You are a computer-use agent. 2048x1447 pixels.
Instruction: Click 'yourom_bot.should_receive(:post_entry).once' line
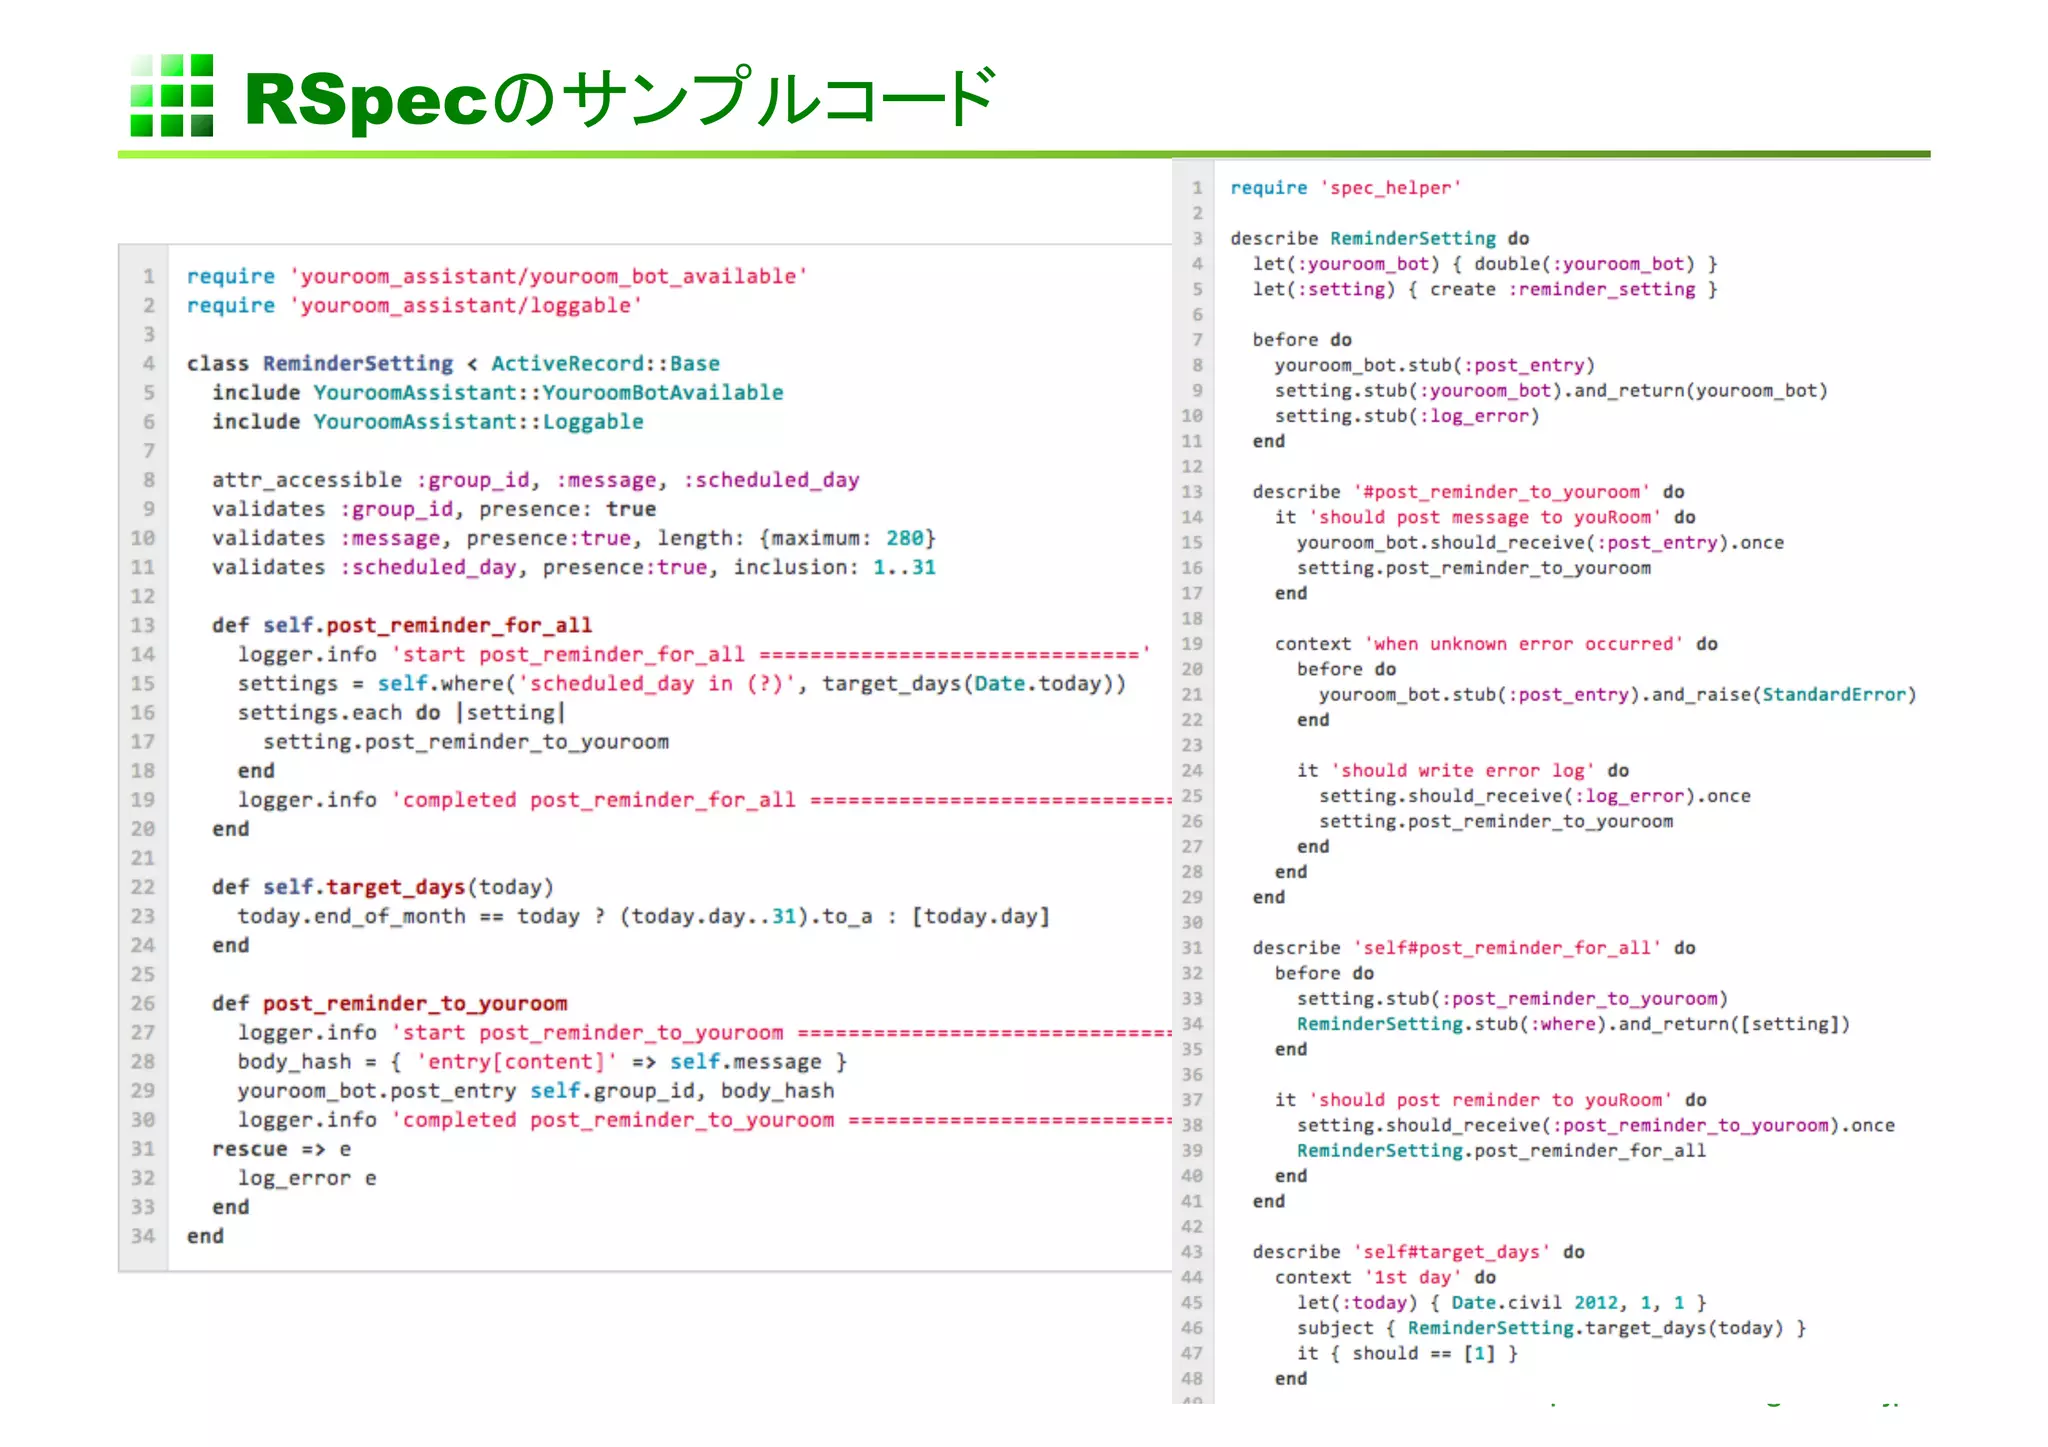point(1540,543)
